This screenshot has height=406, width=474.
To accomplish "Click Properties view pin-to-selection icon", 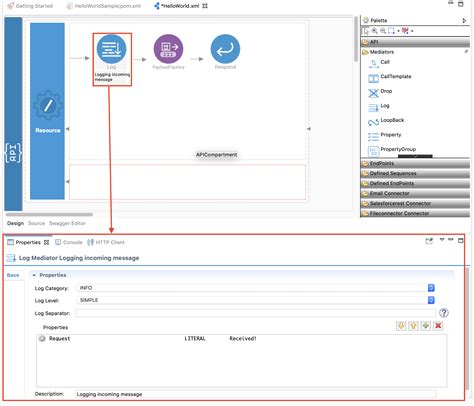I will 429,241.
